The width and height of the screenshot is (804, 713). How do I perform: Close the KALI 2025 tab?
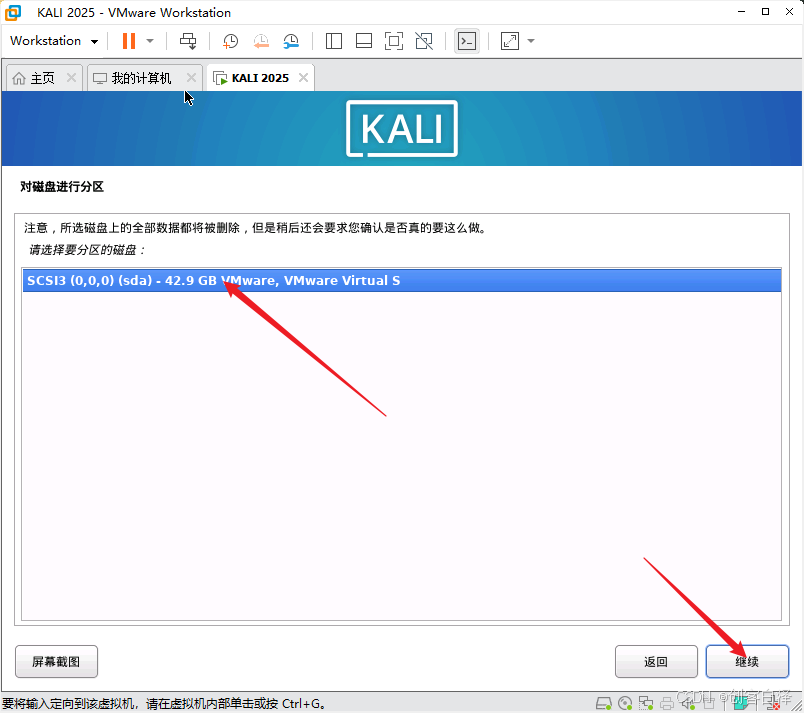pyautogui.click(x=304, y=78)
